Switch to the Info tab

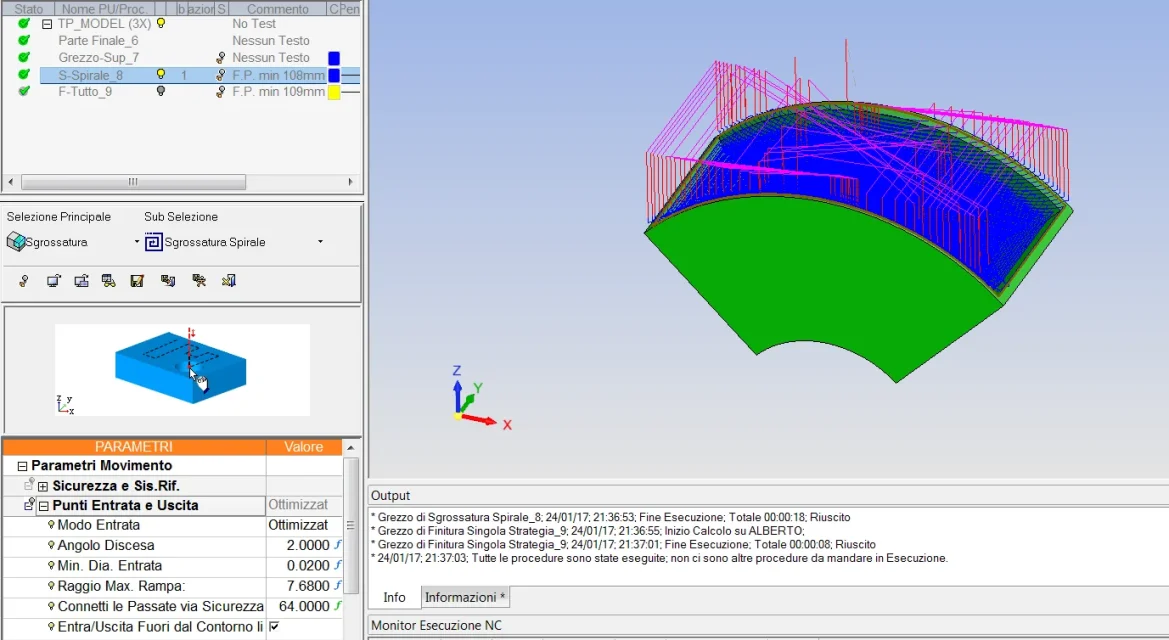pos(394,597)
